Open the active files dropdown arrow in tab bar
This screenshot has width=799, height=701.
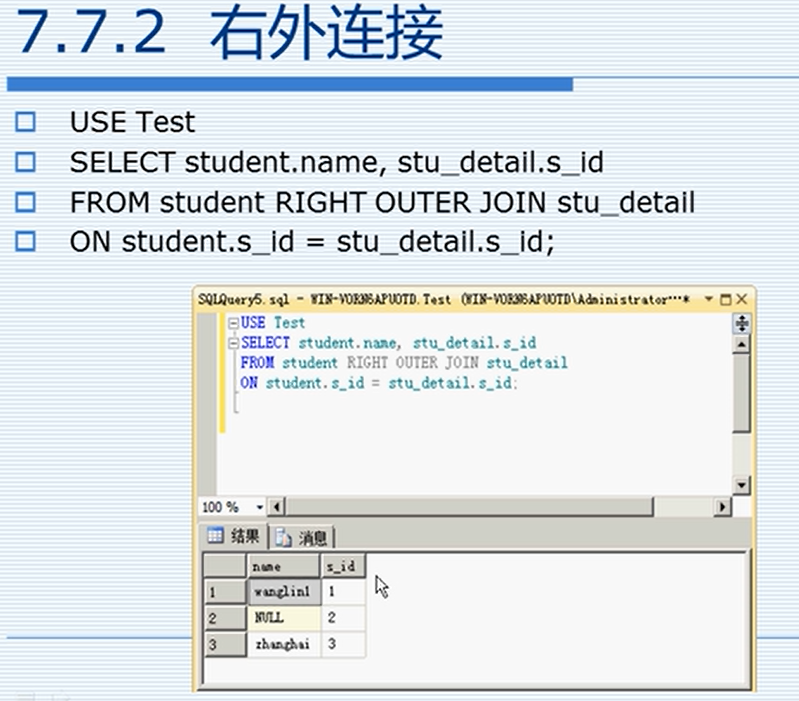pos(708,299)
